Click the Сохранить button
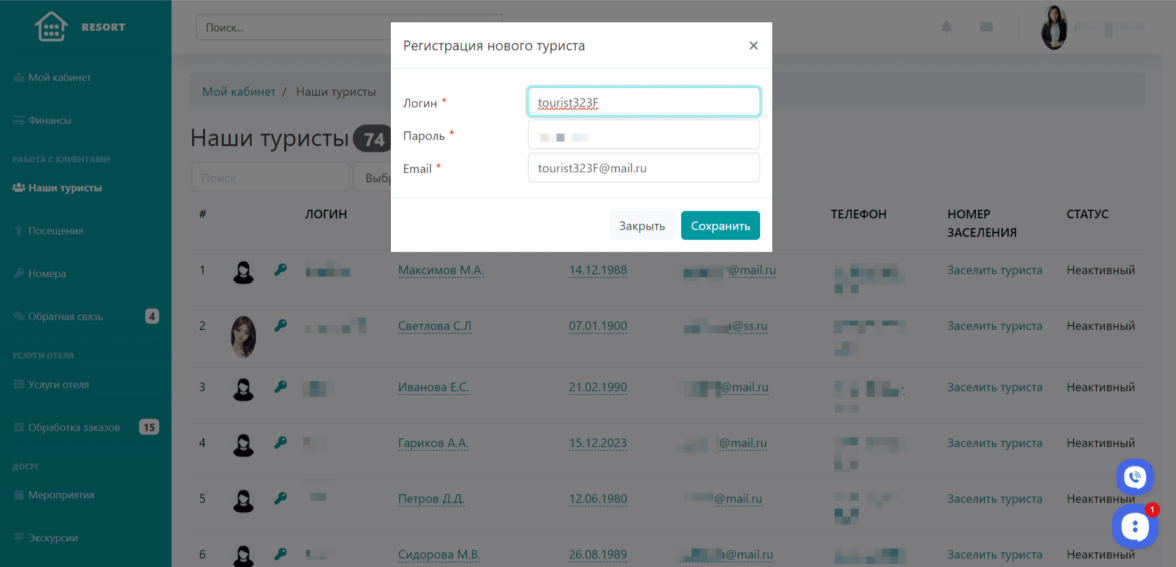Screen dimensions: 1176x567 [720, 226]
